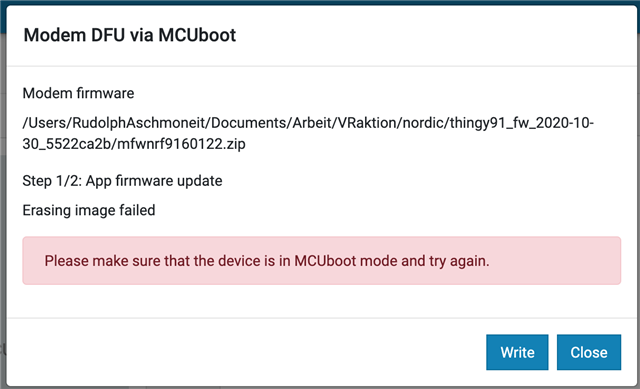Click the Step 1/2 App firmware update text
640x389 pixels.
[122, 181]
